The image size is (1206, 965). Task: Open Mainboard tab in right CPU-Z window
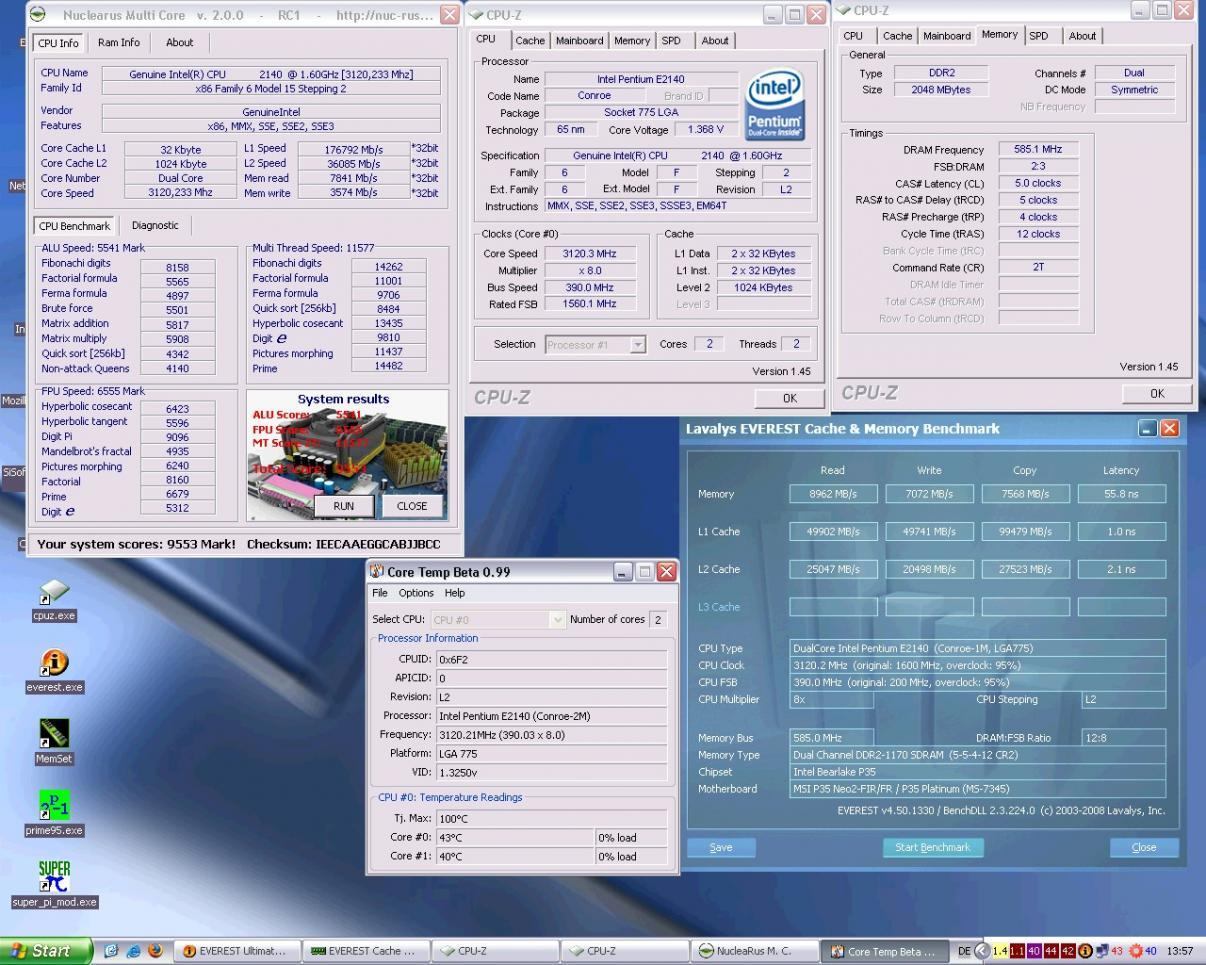click(947, 36)
